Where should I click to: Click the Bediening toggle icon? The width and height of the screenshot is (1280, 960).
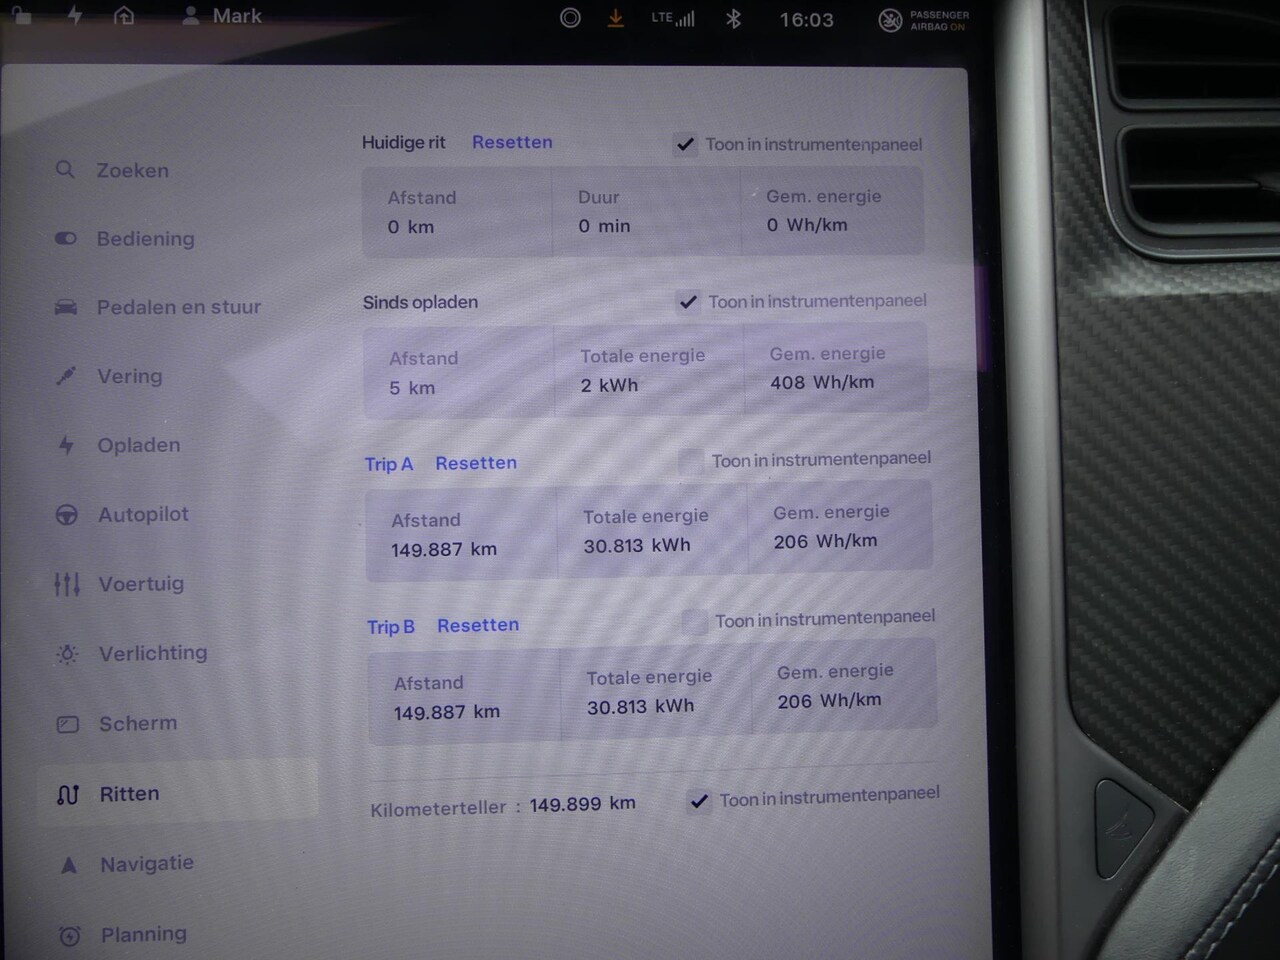[66, 238]
